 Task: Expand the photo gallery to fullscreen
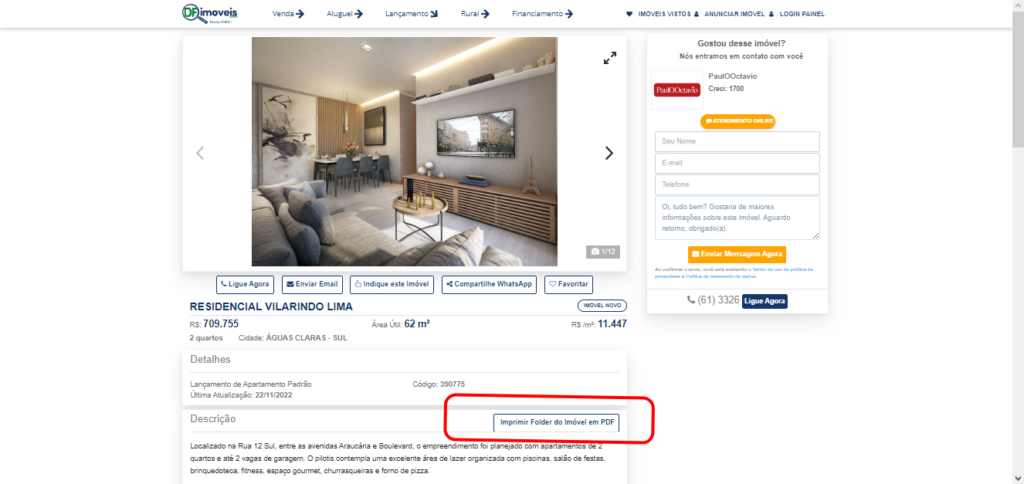pos(610,58)
